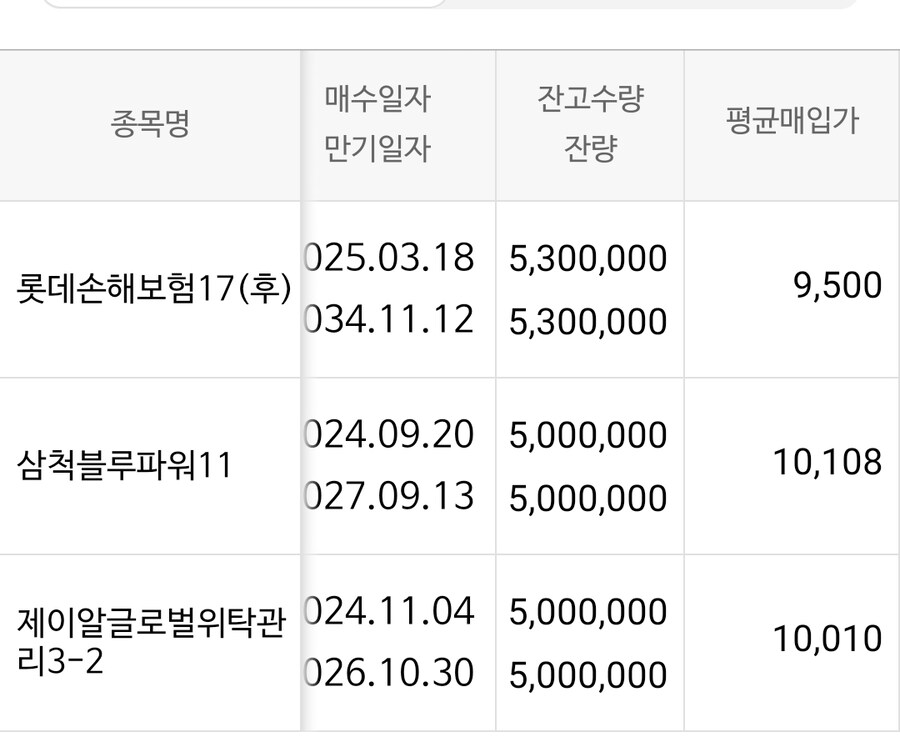
Task: Select purchase date 024.11.04
Action: (x=388, y=610)
